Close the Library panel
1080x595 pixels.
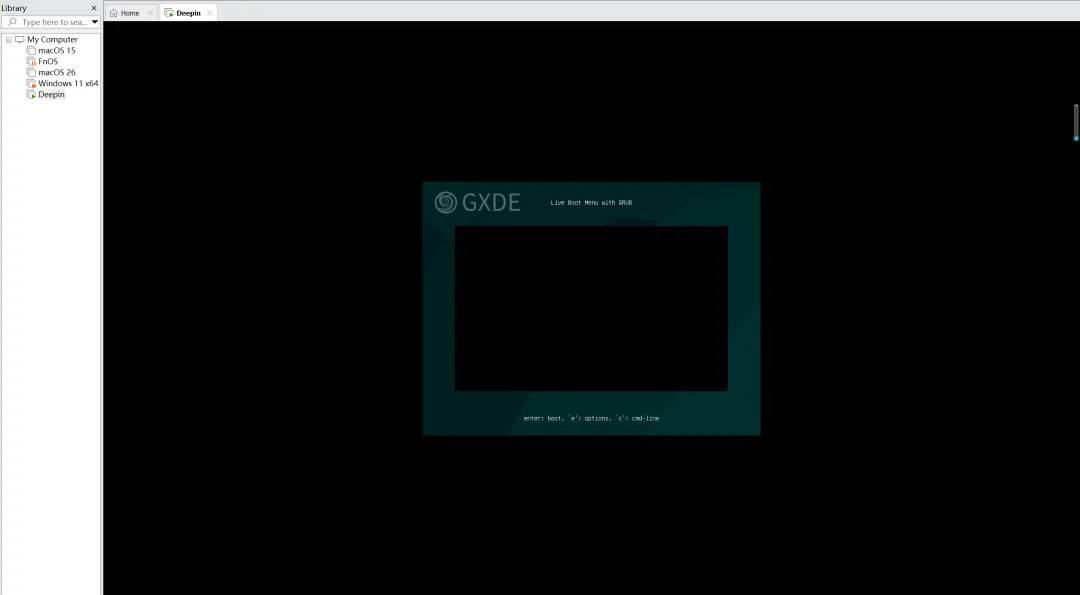94,8
